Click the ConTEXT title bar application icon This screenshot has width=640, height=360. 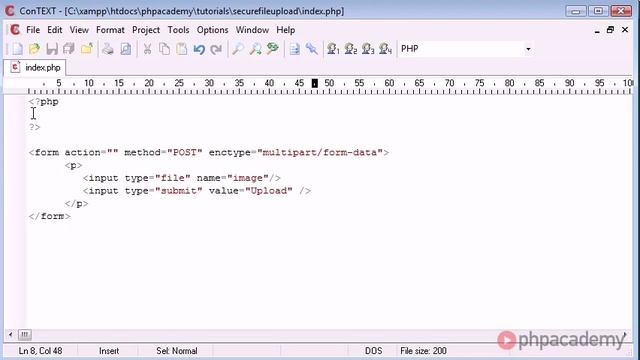coord(9,11)
